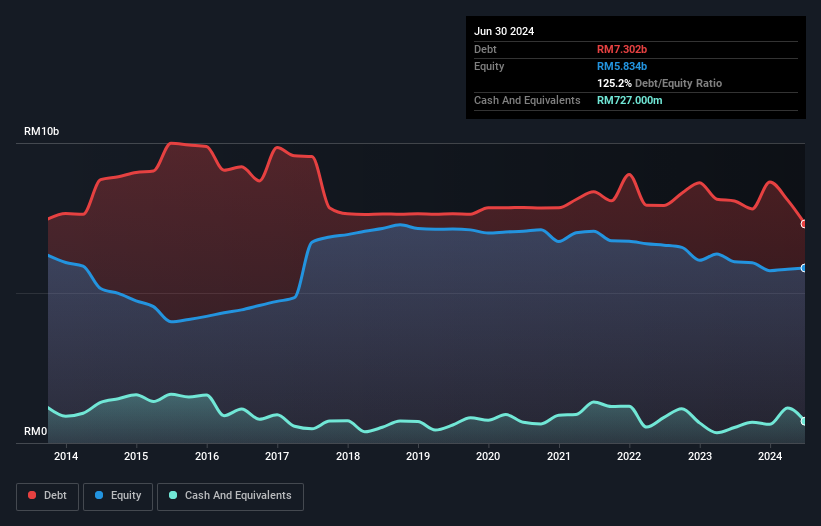Viewport: 821px width, 526px height.
Task: Select the 2017 x-axis label
Action: tap(277, 456)
